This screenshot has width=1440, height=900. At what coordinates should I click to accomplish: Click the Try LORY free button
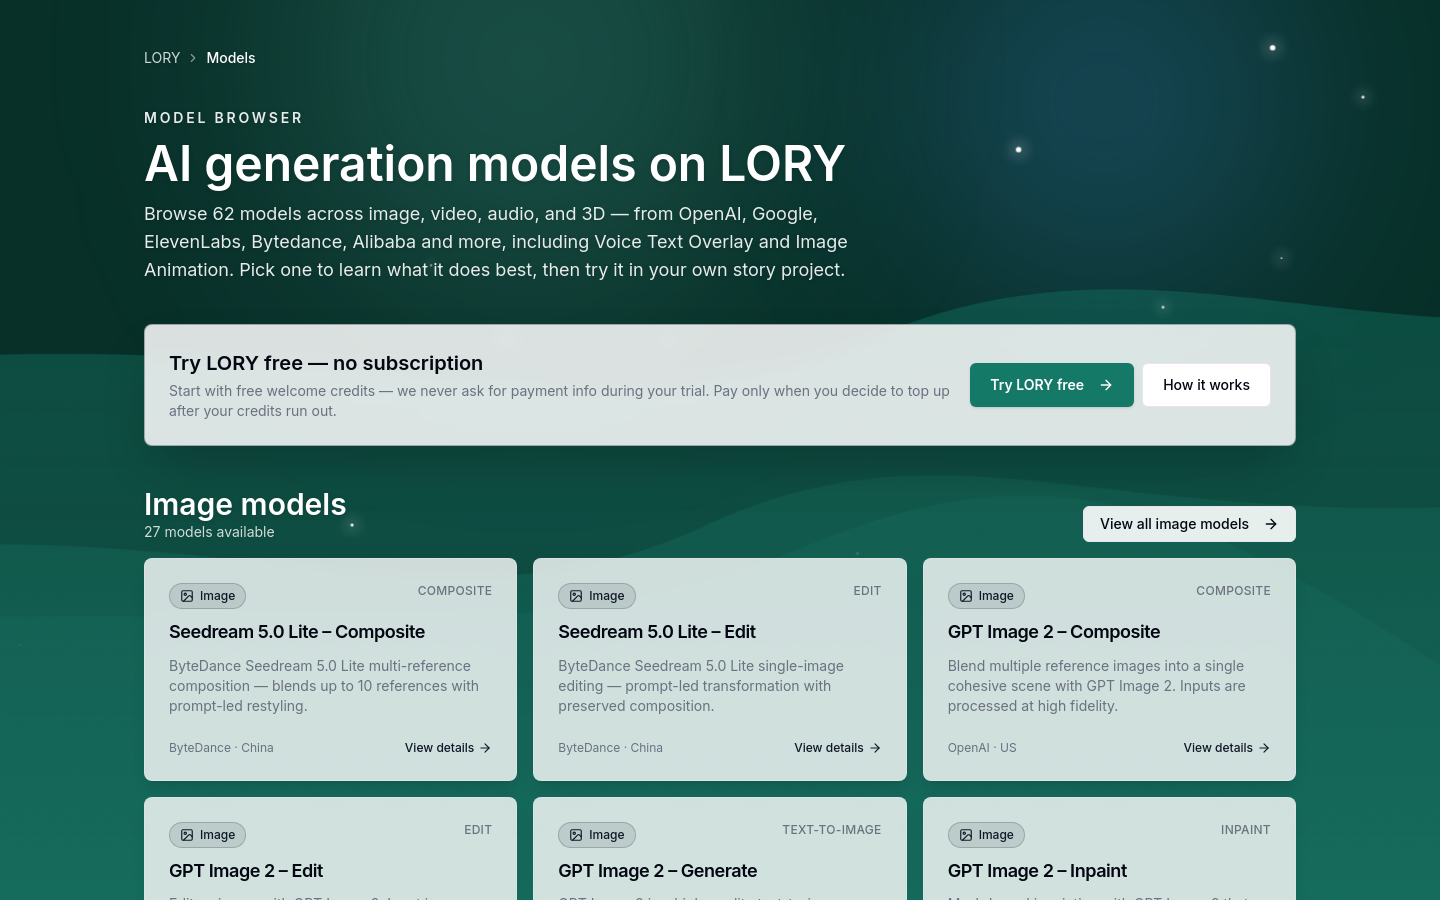coord(1052,385)
